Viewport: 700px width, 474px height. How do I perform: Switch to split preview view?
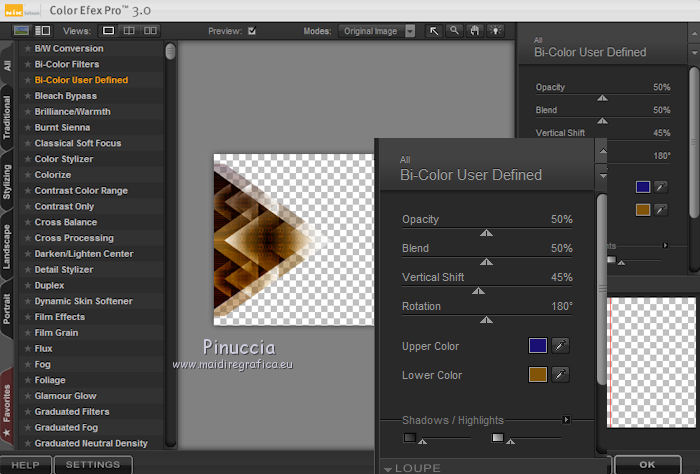pyautogui.click(x=129, y=31)
